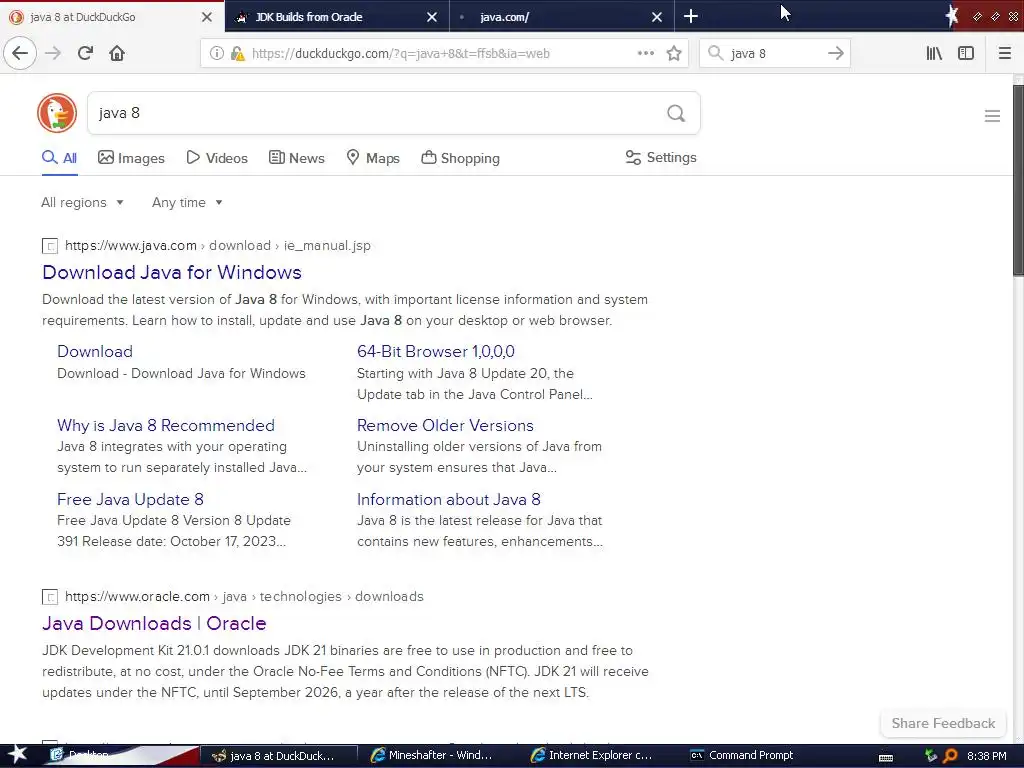The image size is (1024, 768).
Task: Open the Library bookmarks icon
Action: [934, 53]
